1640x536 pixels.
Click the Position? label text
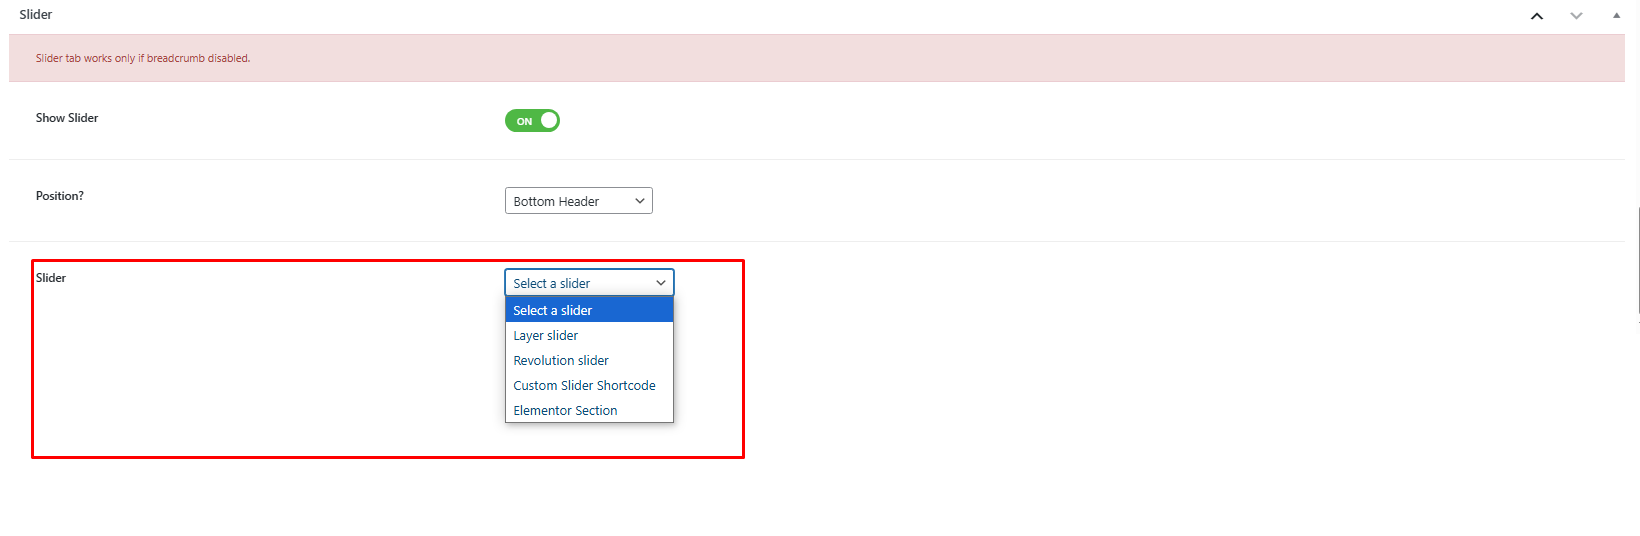(60, 196)
